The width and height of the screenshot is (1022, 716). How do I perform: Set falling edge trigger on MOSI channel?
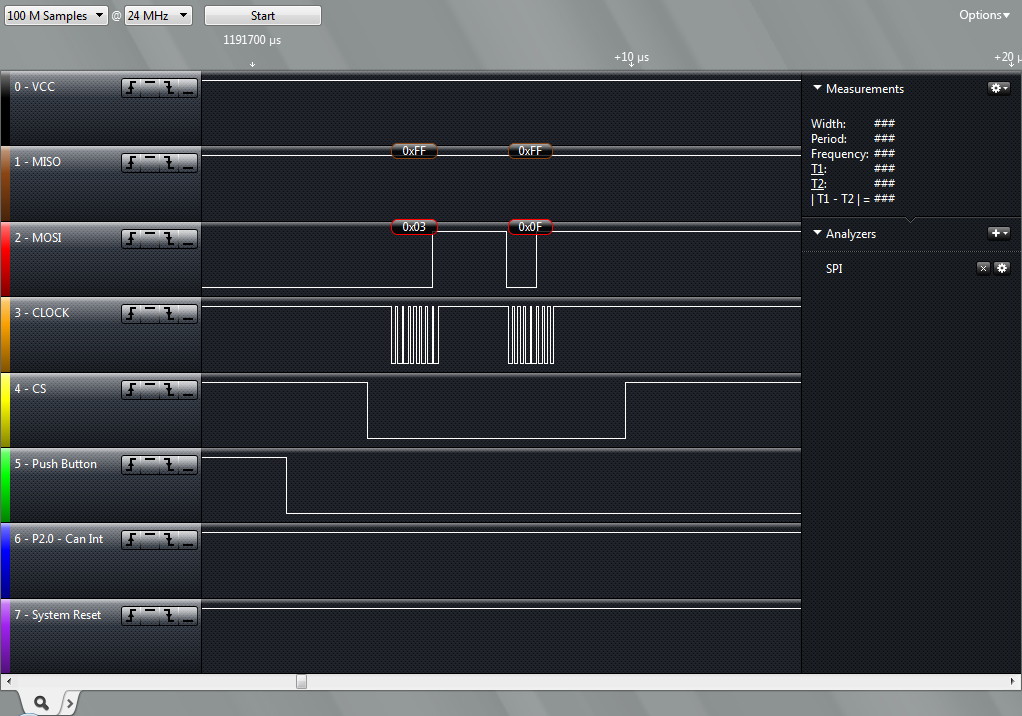[169, 239]
